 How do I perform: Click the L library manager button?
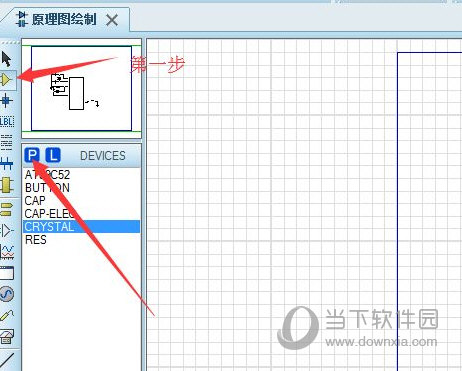[53, 155]
